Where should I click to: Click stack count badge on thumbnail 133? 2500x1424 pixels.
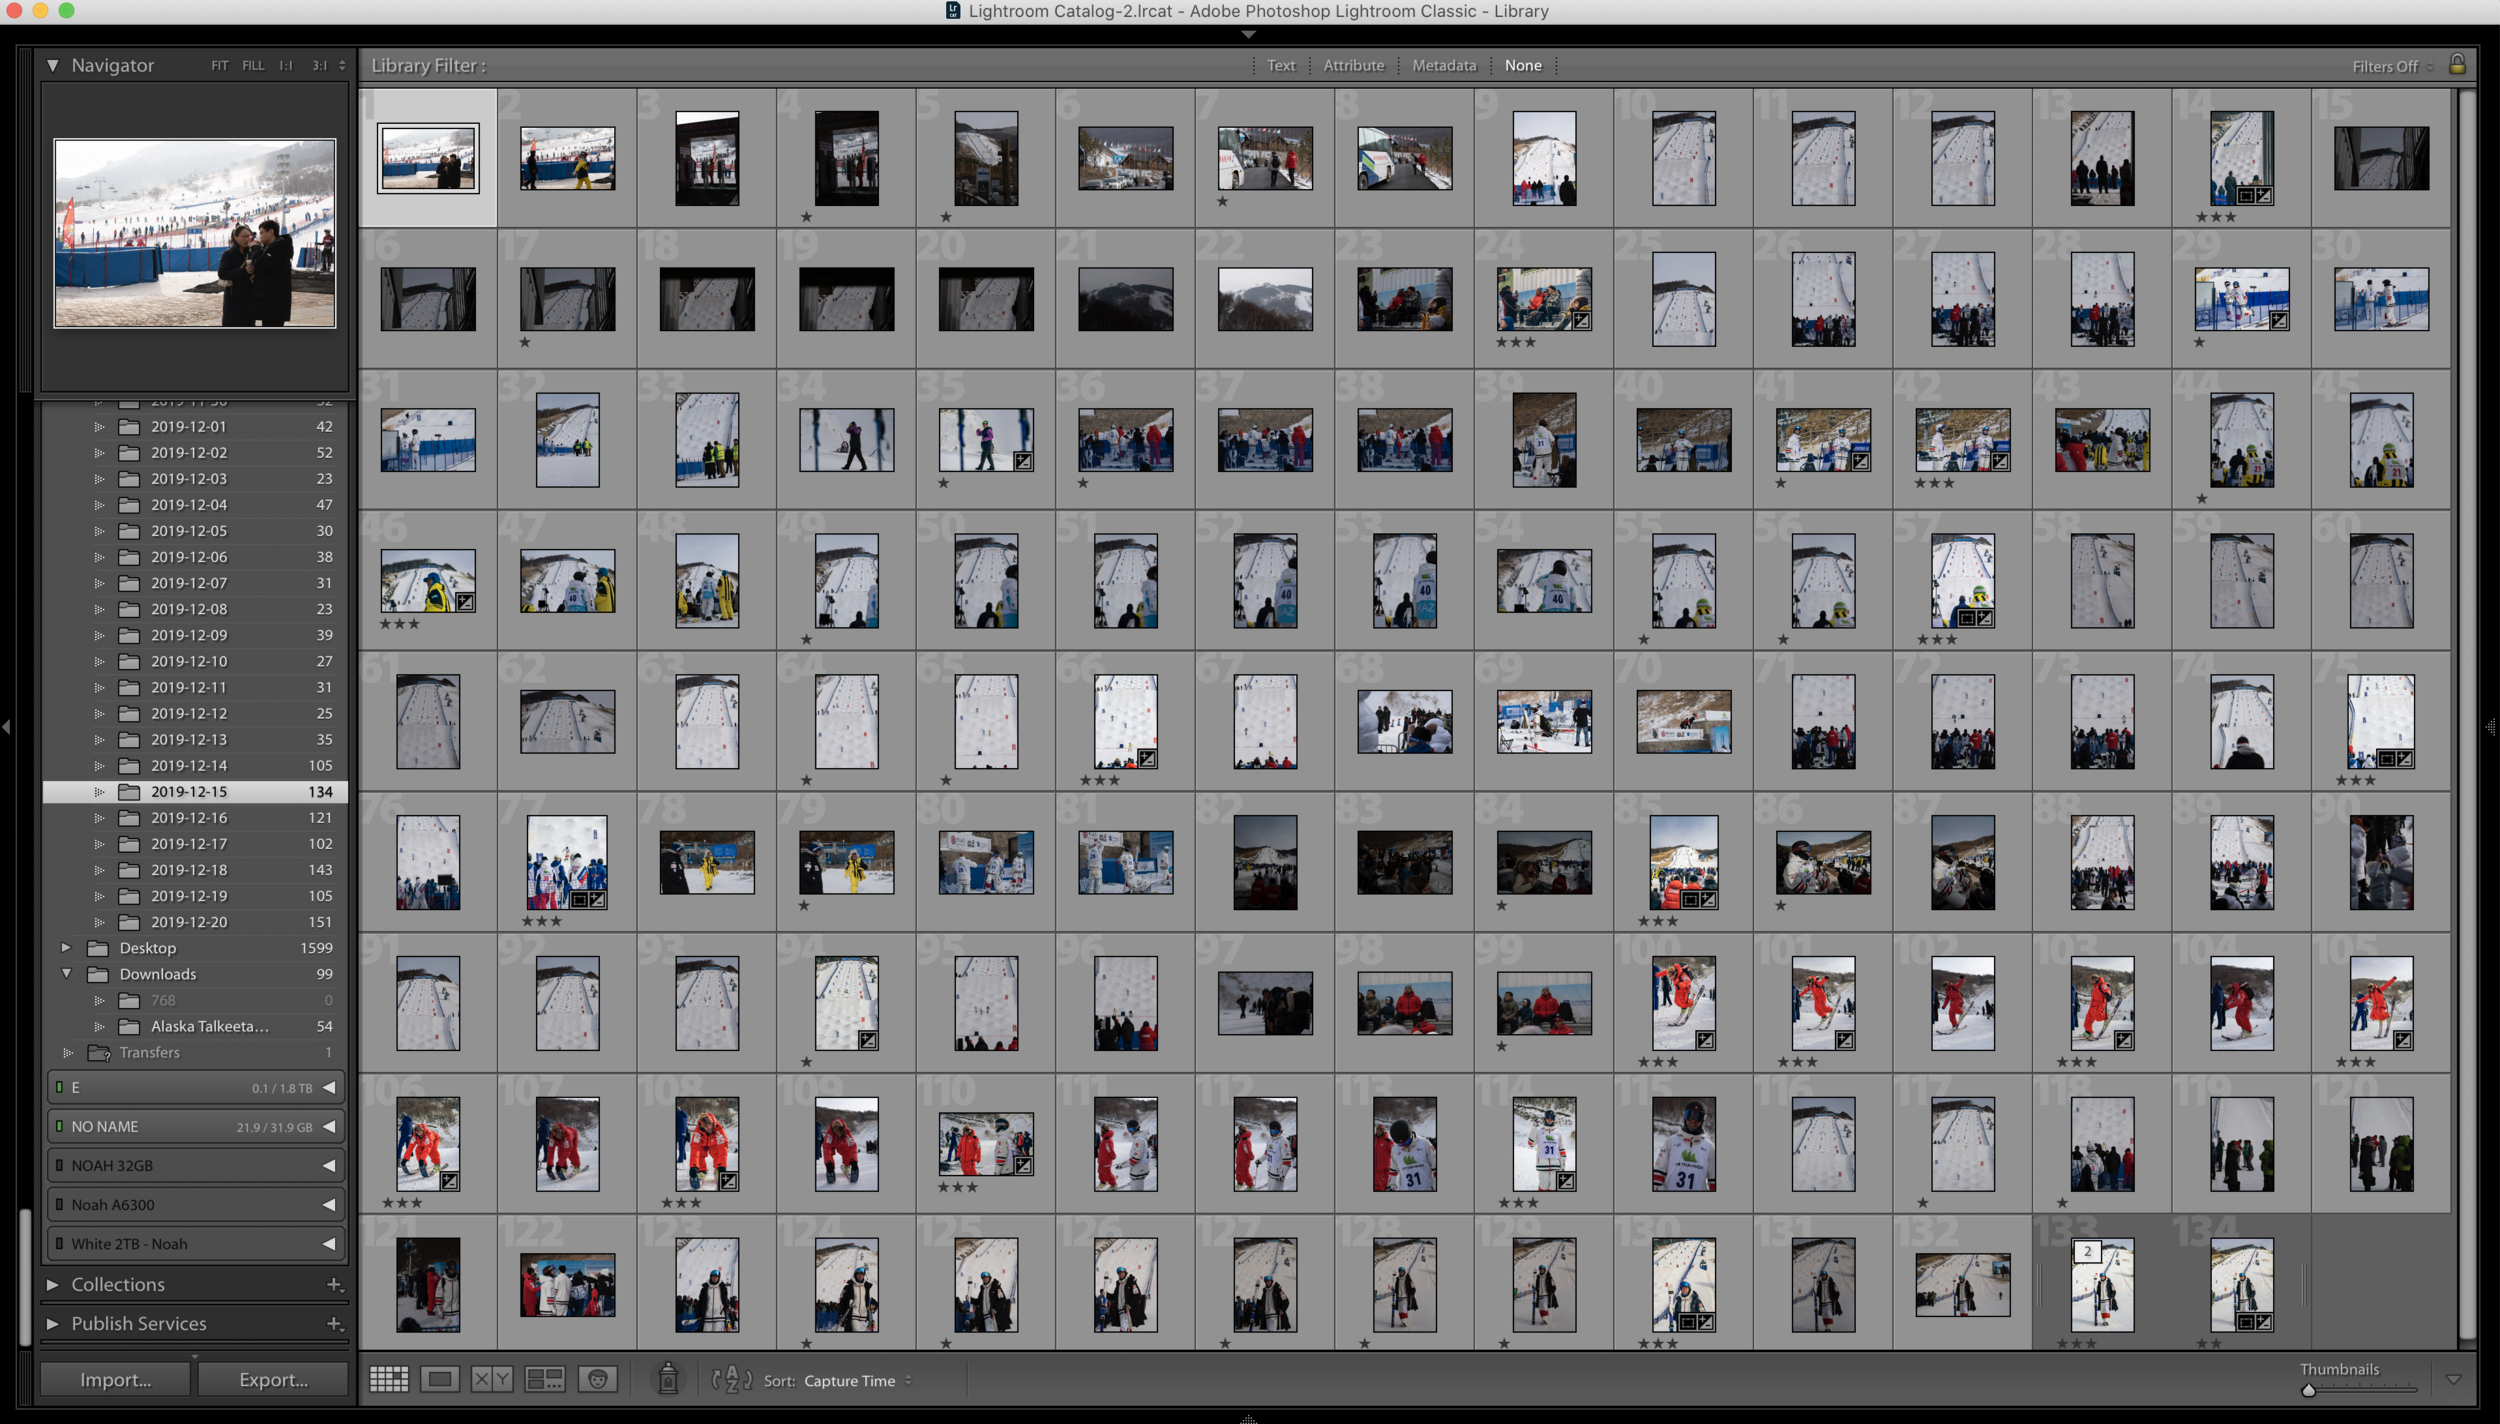click(2087, 1251)
